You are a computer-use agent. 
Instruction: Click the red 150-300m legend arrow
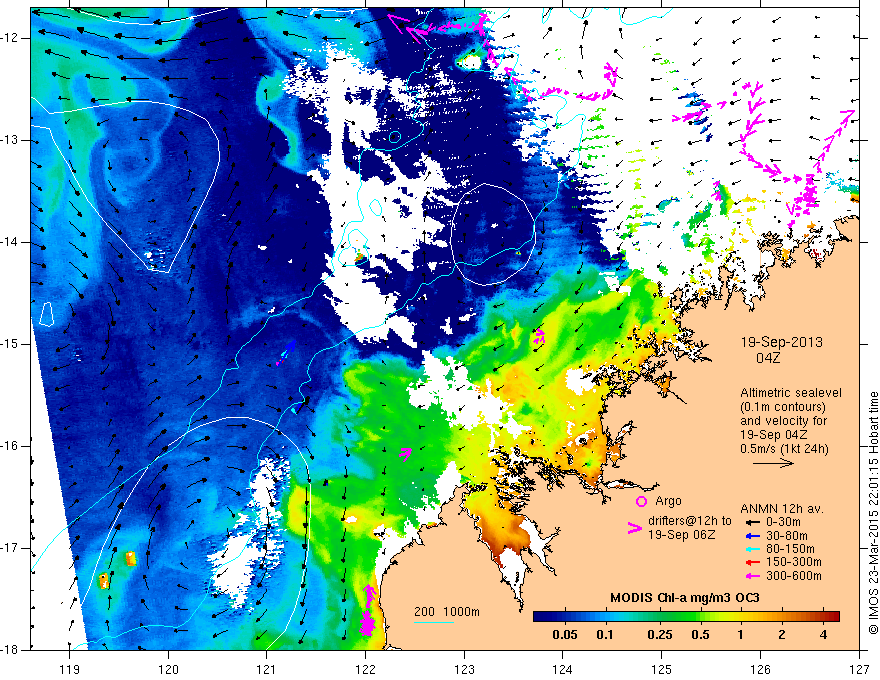[752, 563]
